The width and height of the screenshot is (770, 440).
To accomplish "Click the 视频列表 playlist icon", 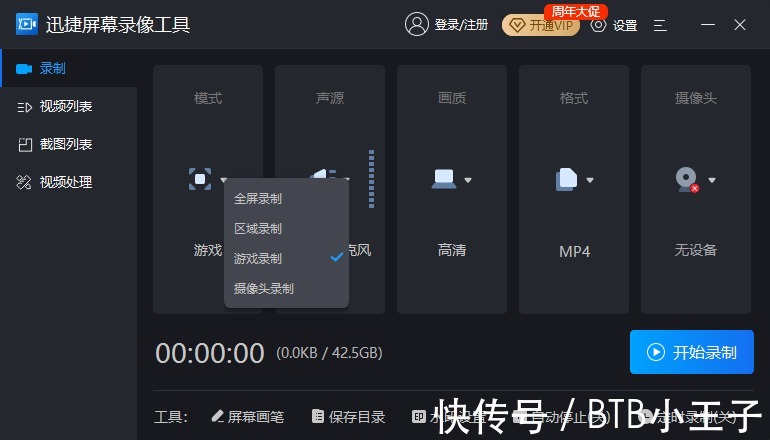I will click(x=24, y=107).
